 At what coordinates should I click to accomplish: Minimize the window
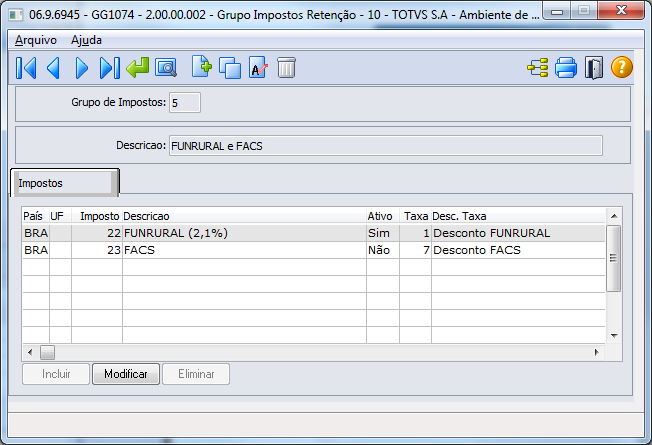557,11
